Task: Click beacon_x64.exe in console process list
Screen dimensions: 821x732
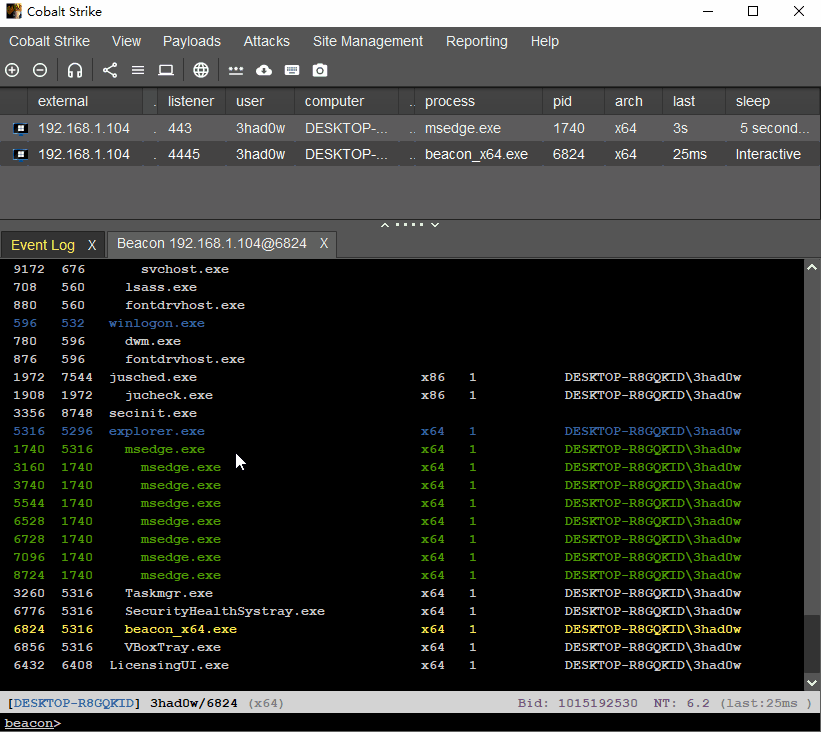Action: click(x=181, y=629)
